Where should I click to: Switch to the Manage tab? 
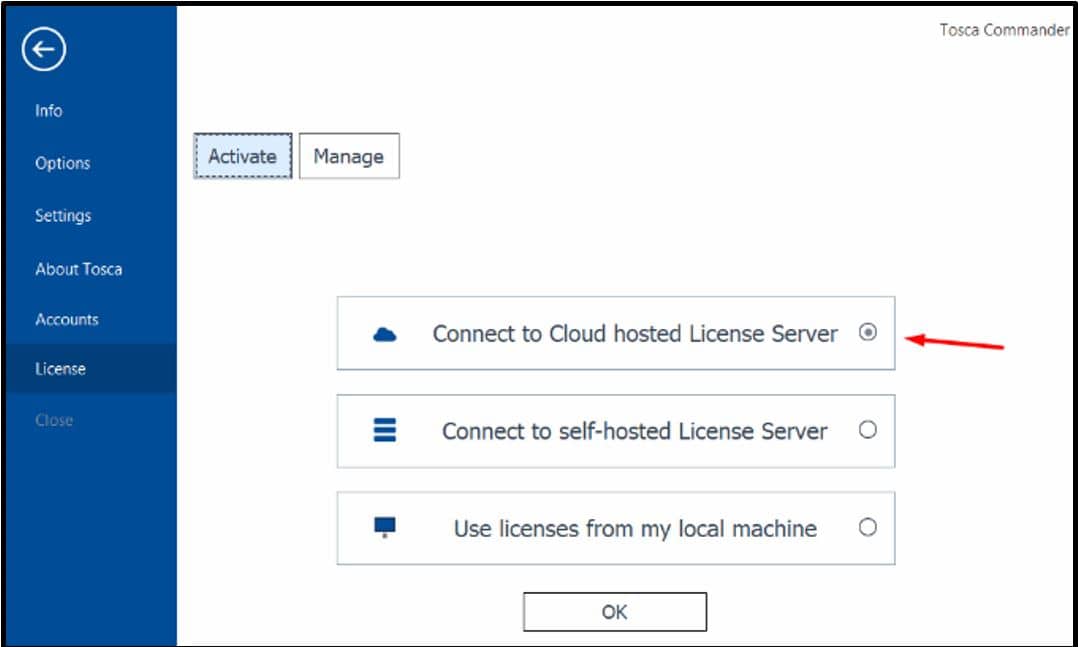pyautogui.click(x=349, y=156)
